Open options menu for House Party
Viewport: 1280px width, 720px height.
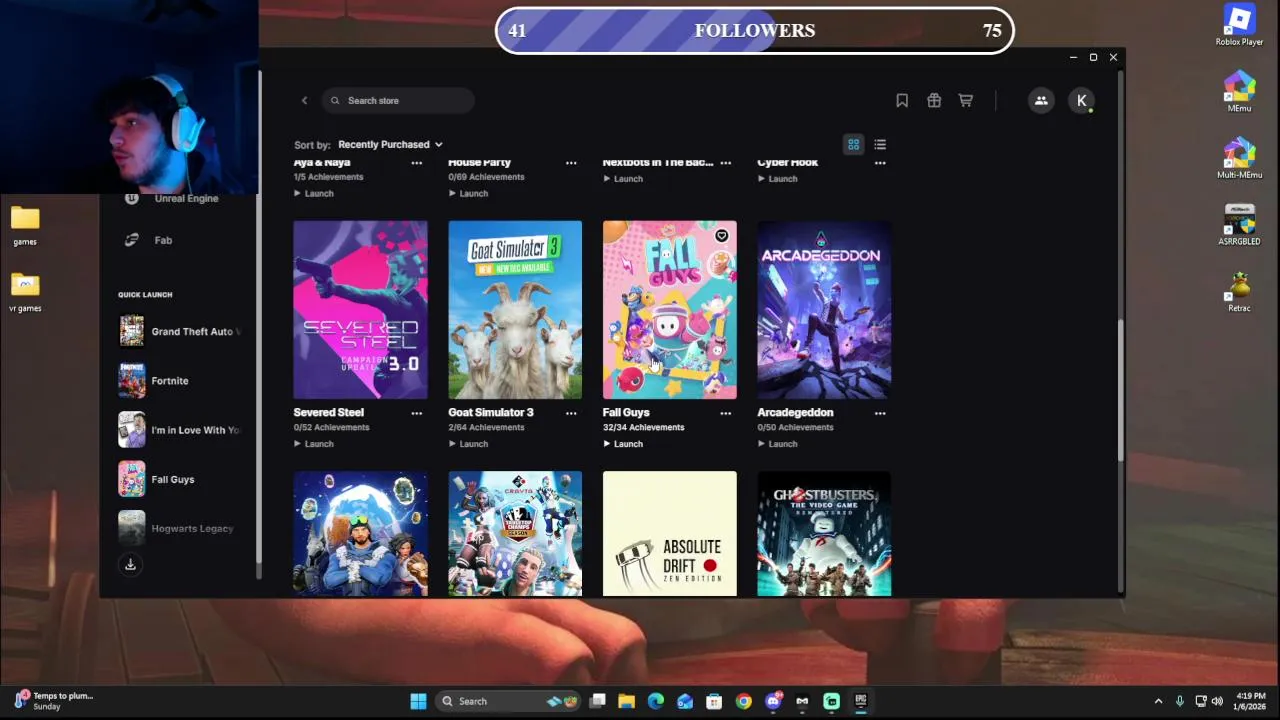click(571, 162)
